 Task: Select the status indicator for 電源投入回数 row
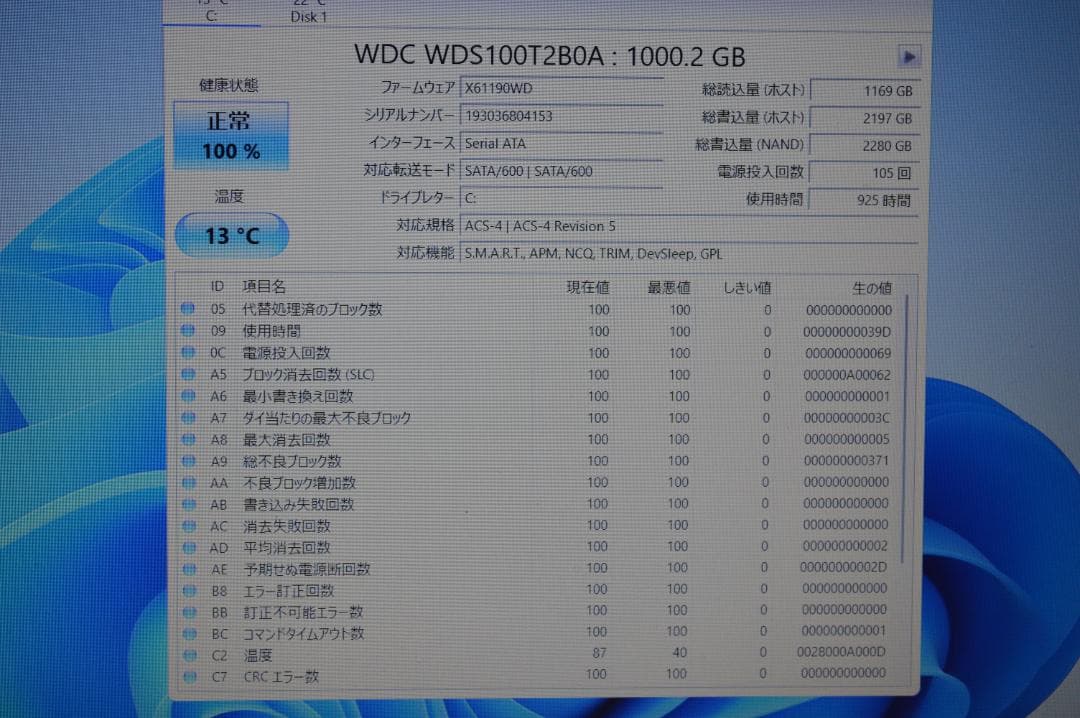point(188,353)
